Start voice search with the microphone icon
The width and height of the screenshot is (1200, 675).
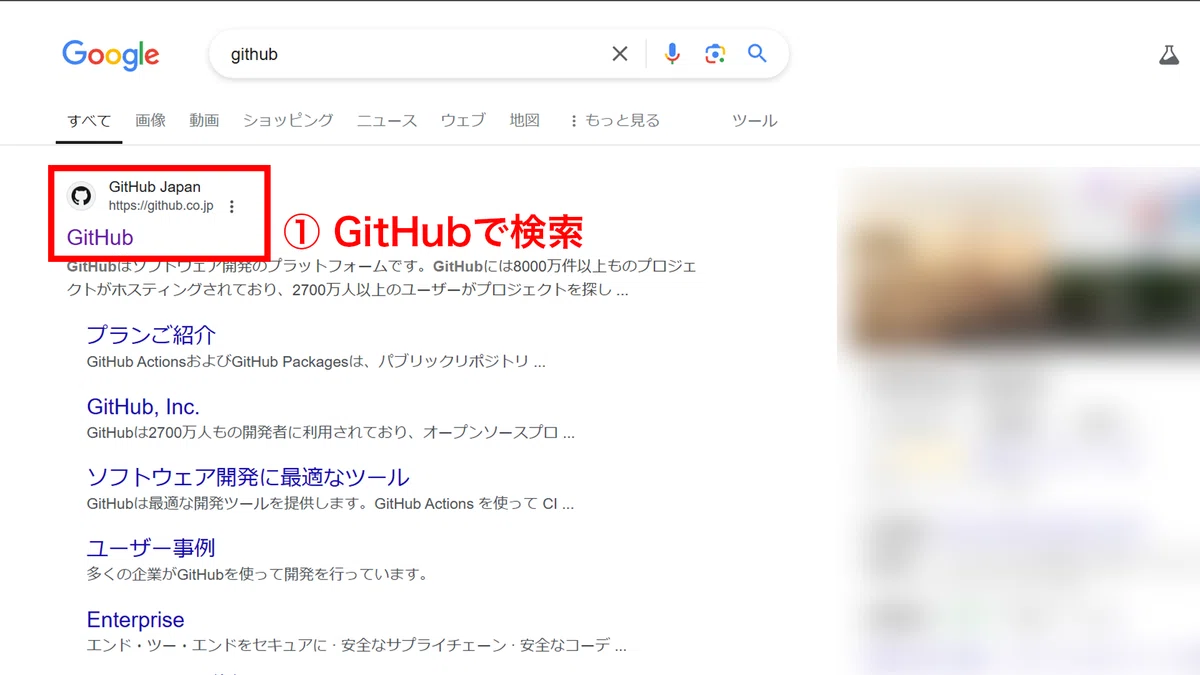[672, 54]
